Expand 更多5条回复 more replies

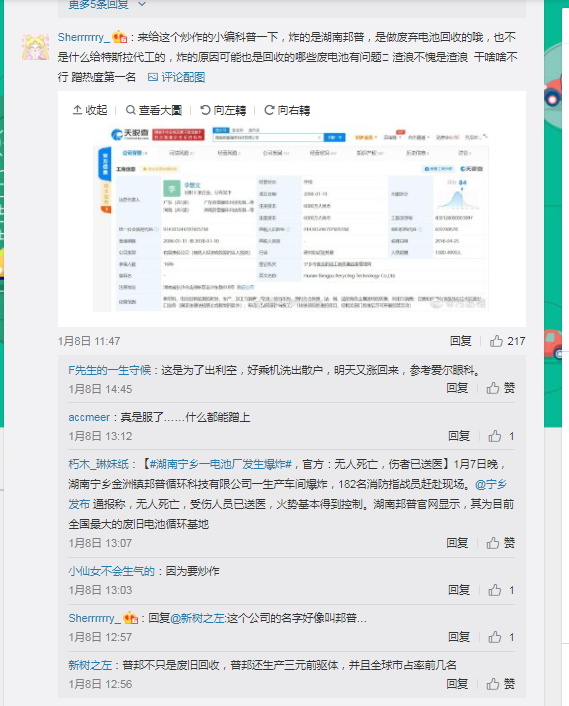click(107, 5)
